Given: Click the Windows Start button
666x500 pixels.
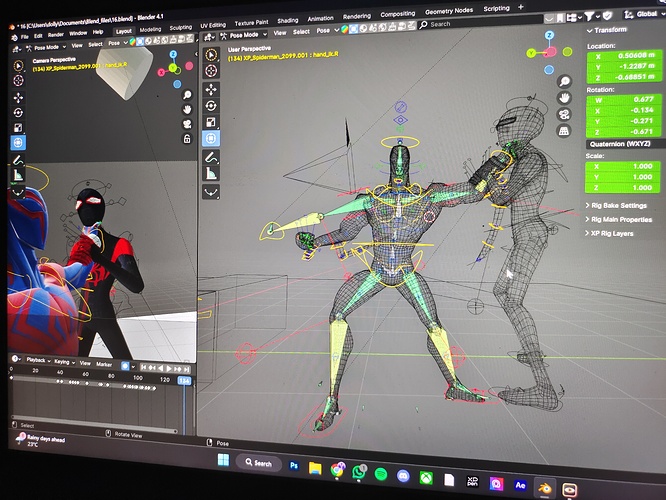Looking at the screenshot, I should (x=223, y=460).
